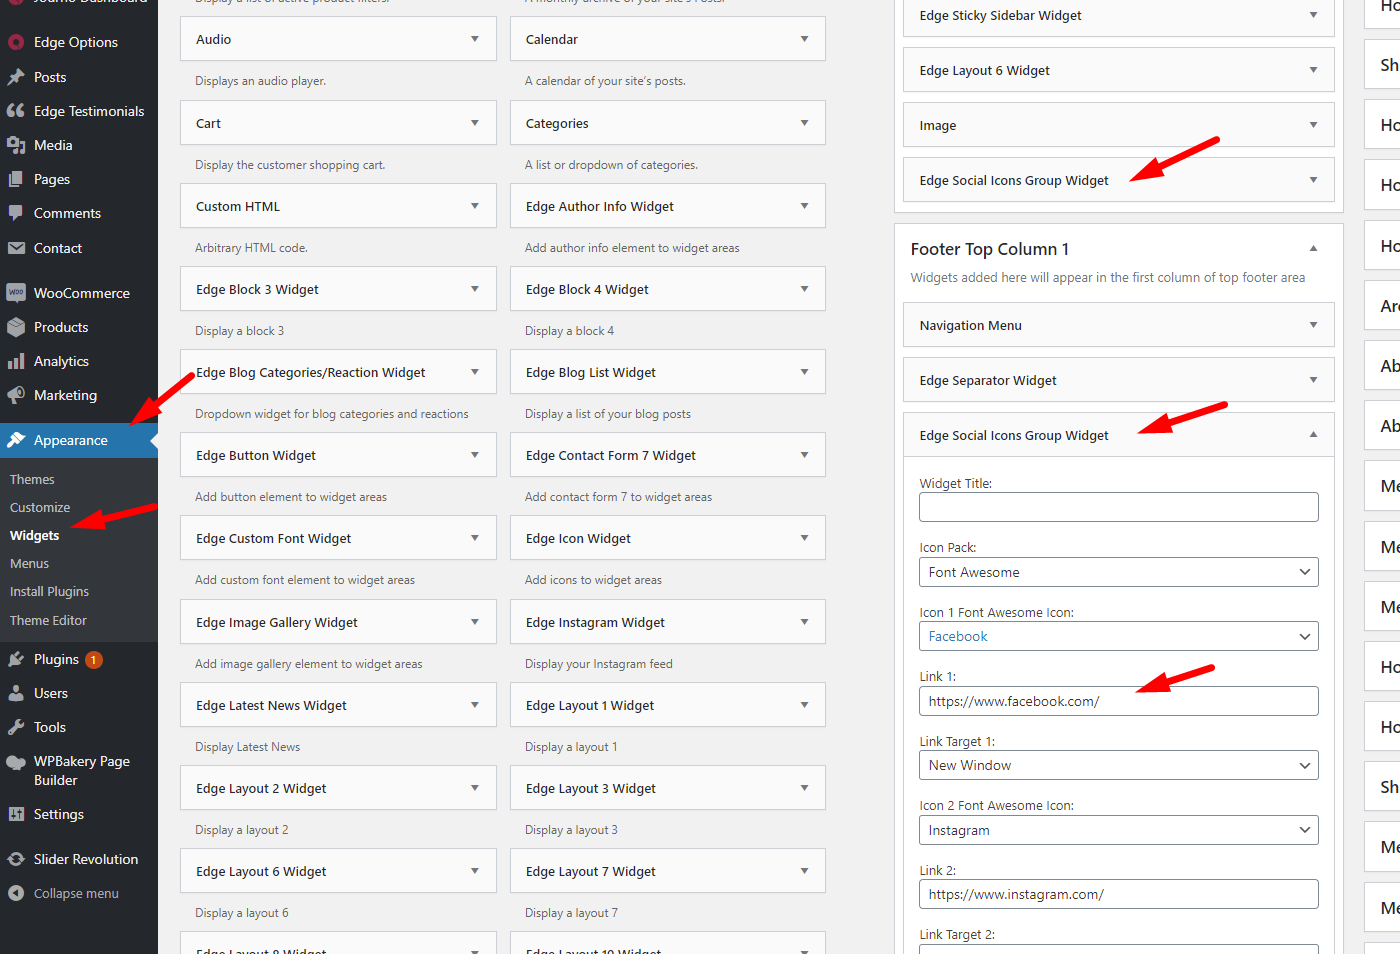The width and height of the screenshot is (1400, 954).
Task: Select the Widgets submenu item
Action: 35,536
